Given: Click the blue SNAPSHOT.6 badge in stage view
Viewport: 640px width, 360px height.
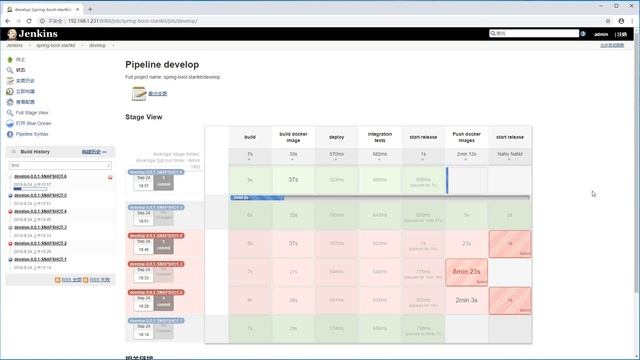Looking at the screenshot, I should (156, 172).
